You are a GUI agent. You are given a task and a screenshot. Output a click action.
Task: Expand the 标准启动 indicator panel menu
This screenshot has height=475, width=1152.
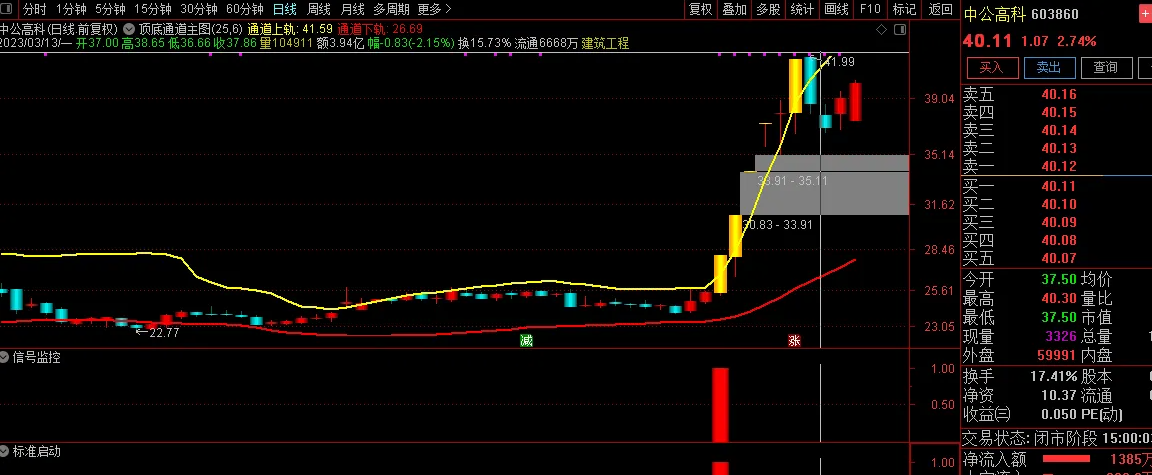[6, 451]
